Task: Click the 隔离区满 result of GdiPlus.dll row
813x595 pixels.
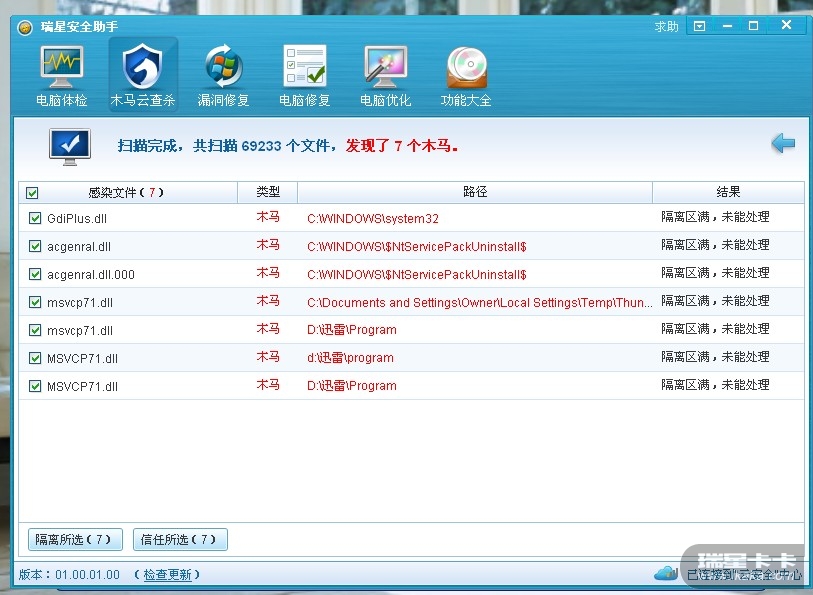Action: (715, 217)
